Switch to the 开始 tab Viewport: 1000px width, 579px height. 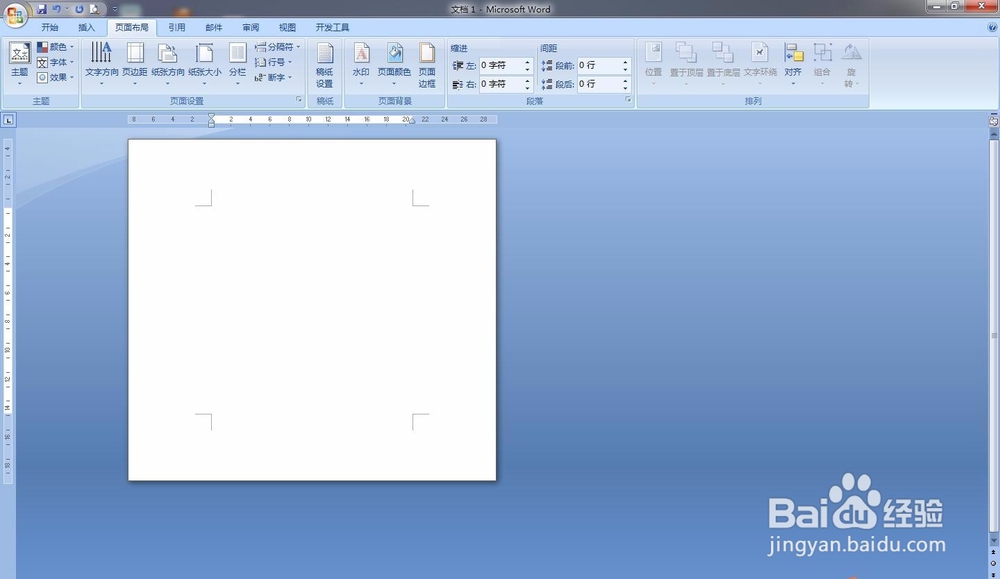coord(50,27)
